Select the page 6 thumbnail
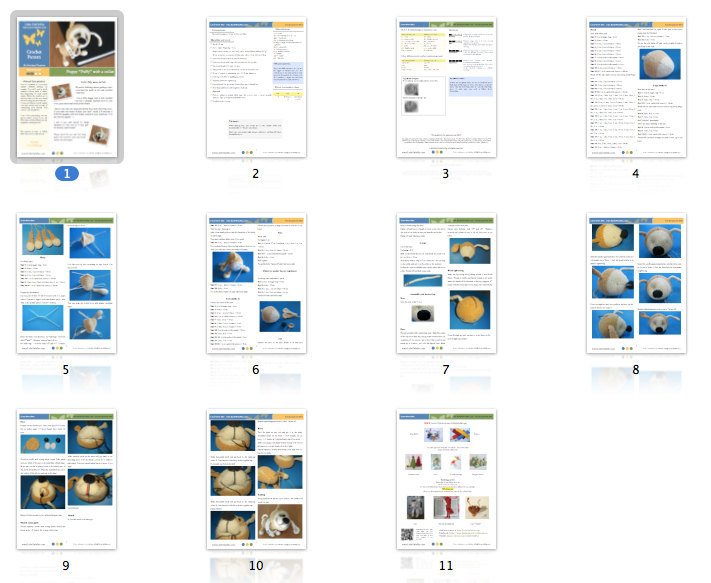Viewport: 711px width, 583px height. 256,282
